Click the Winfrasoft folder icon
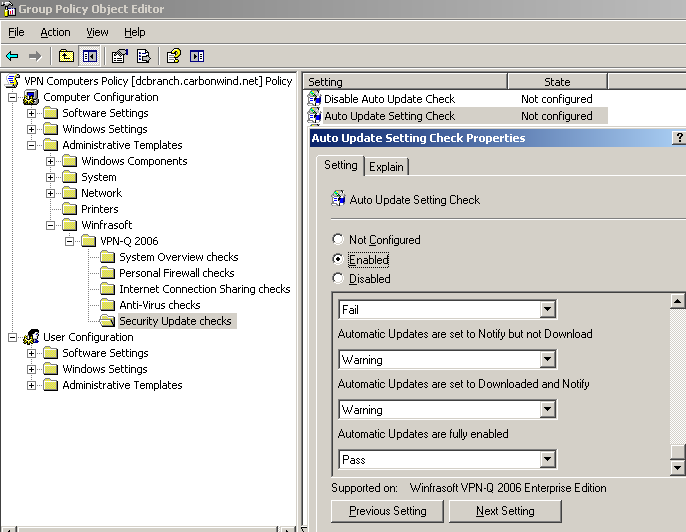 pos(69,225)
